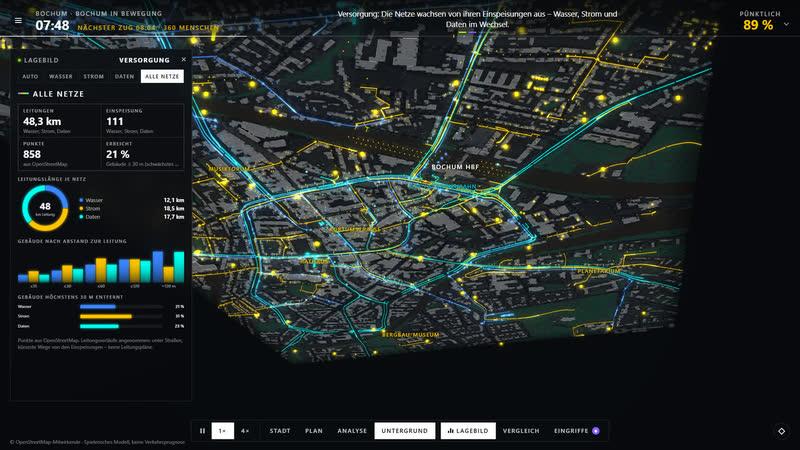Viewport: 800px width, 450px height.
Task: Click the bar chart icon in Lagebild button
Action: (x=451, y=431)
